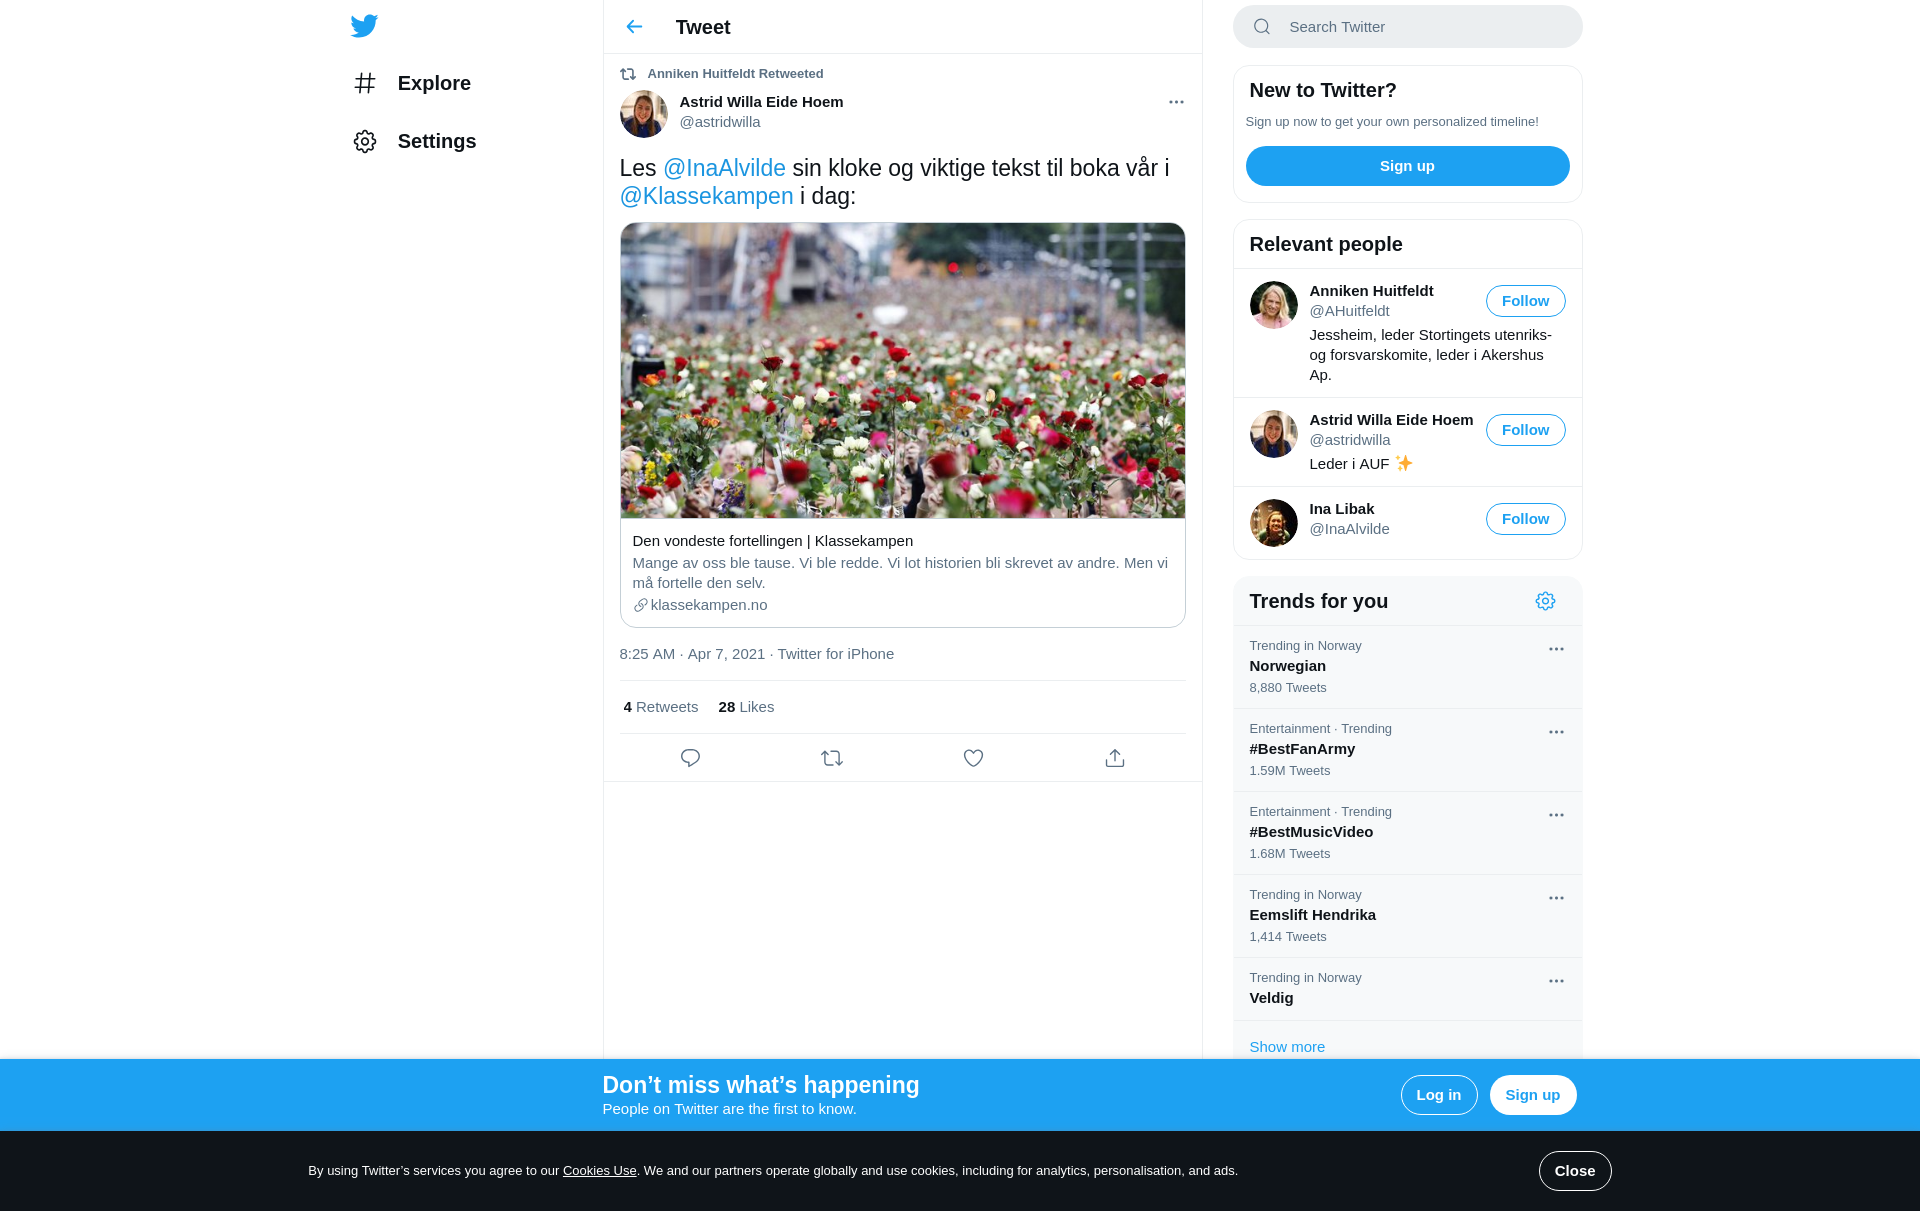1920x1211 pixels.
Task: Open more options for Norwegian trend
Action: 1556,649
